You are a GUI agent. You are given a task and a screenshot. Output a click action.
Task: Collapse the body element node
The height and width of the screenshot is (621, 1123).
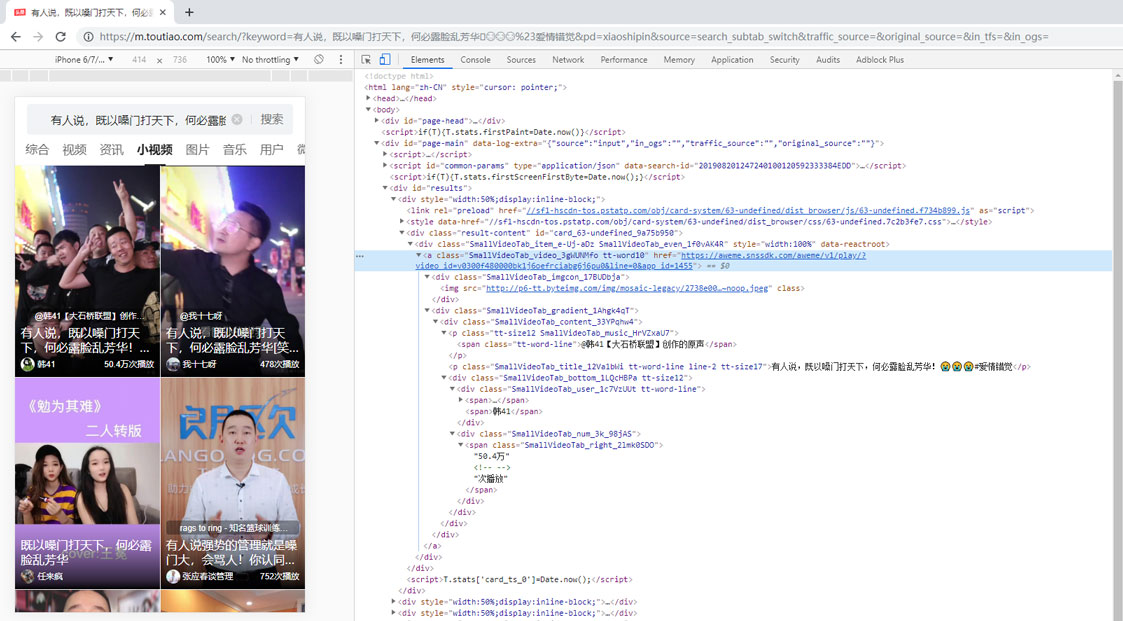pos(369,110)
